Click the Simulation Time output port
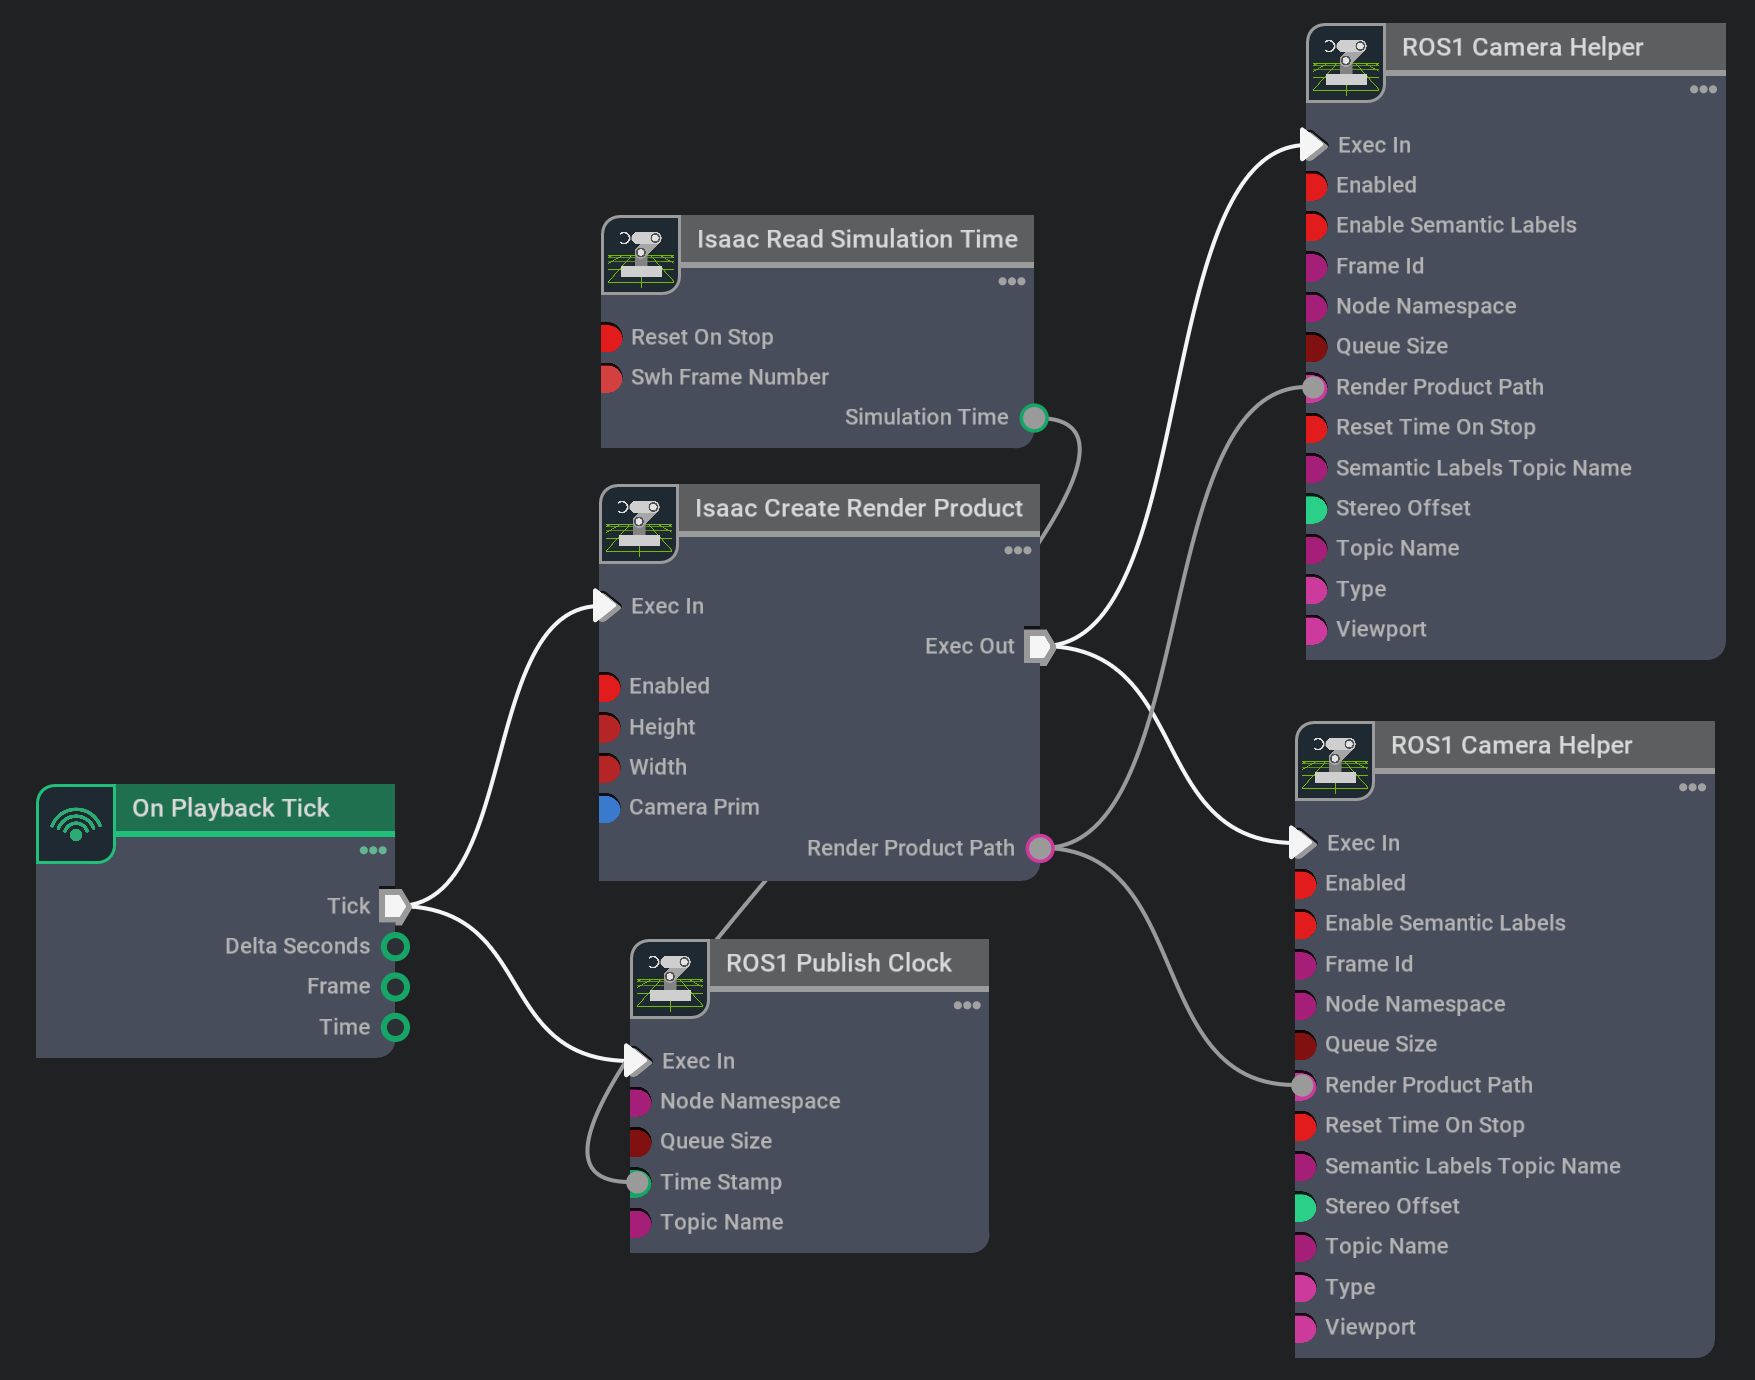The image size is (1755, 1380). click(1034, 417)
